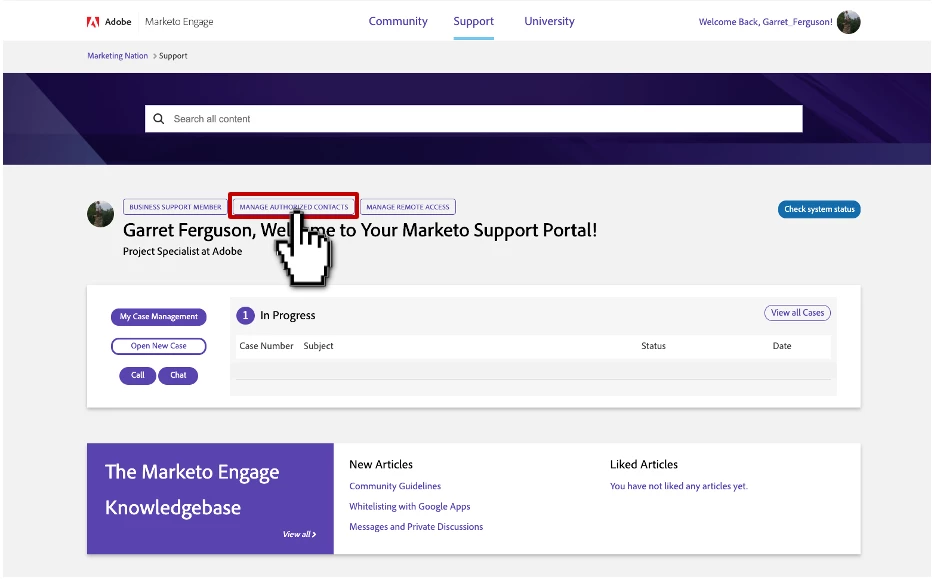The height and width of the screenshot is (579, 932).
Task: Click 'You have not liked any articles yet.'
Action: click(679, 486)
